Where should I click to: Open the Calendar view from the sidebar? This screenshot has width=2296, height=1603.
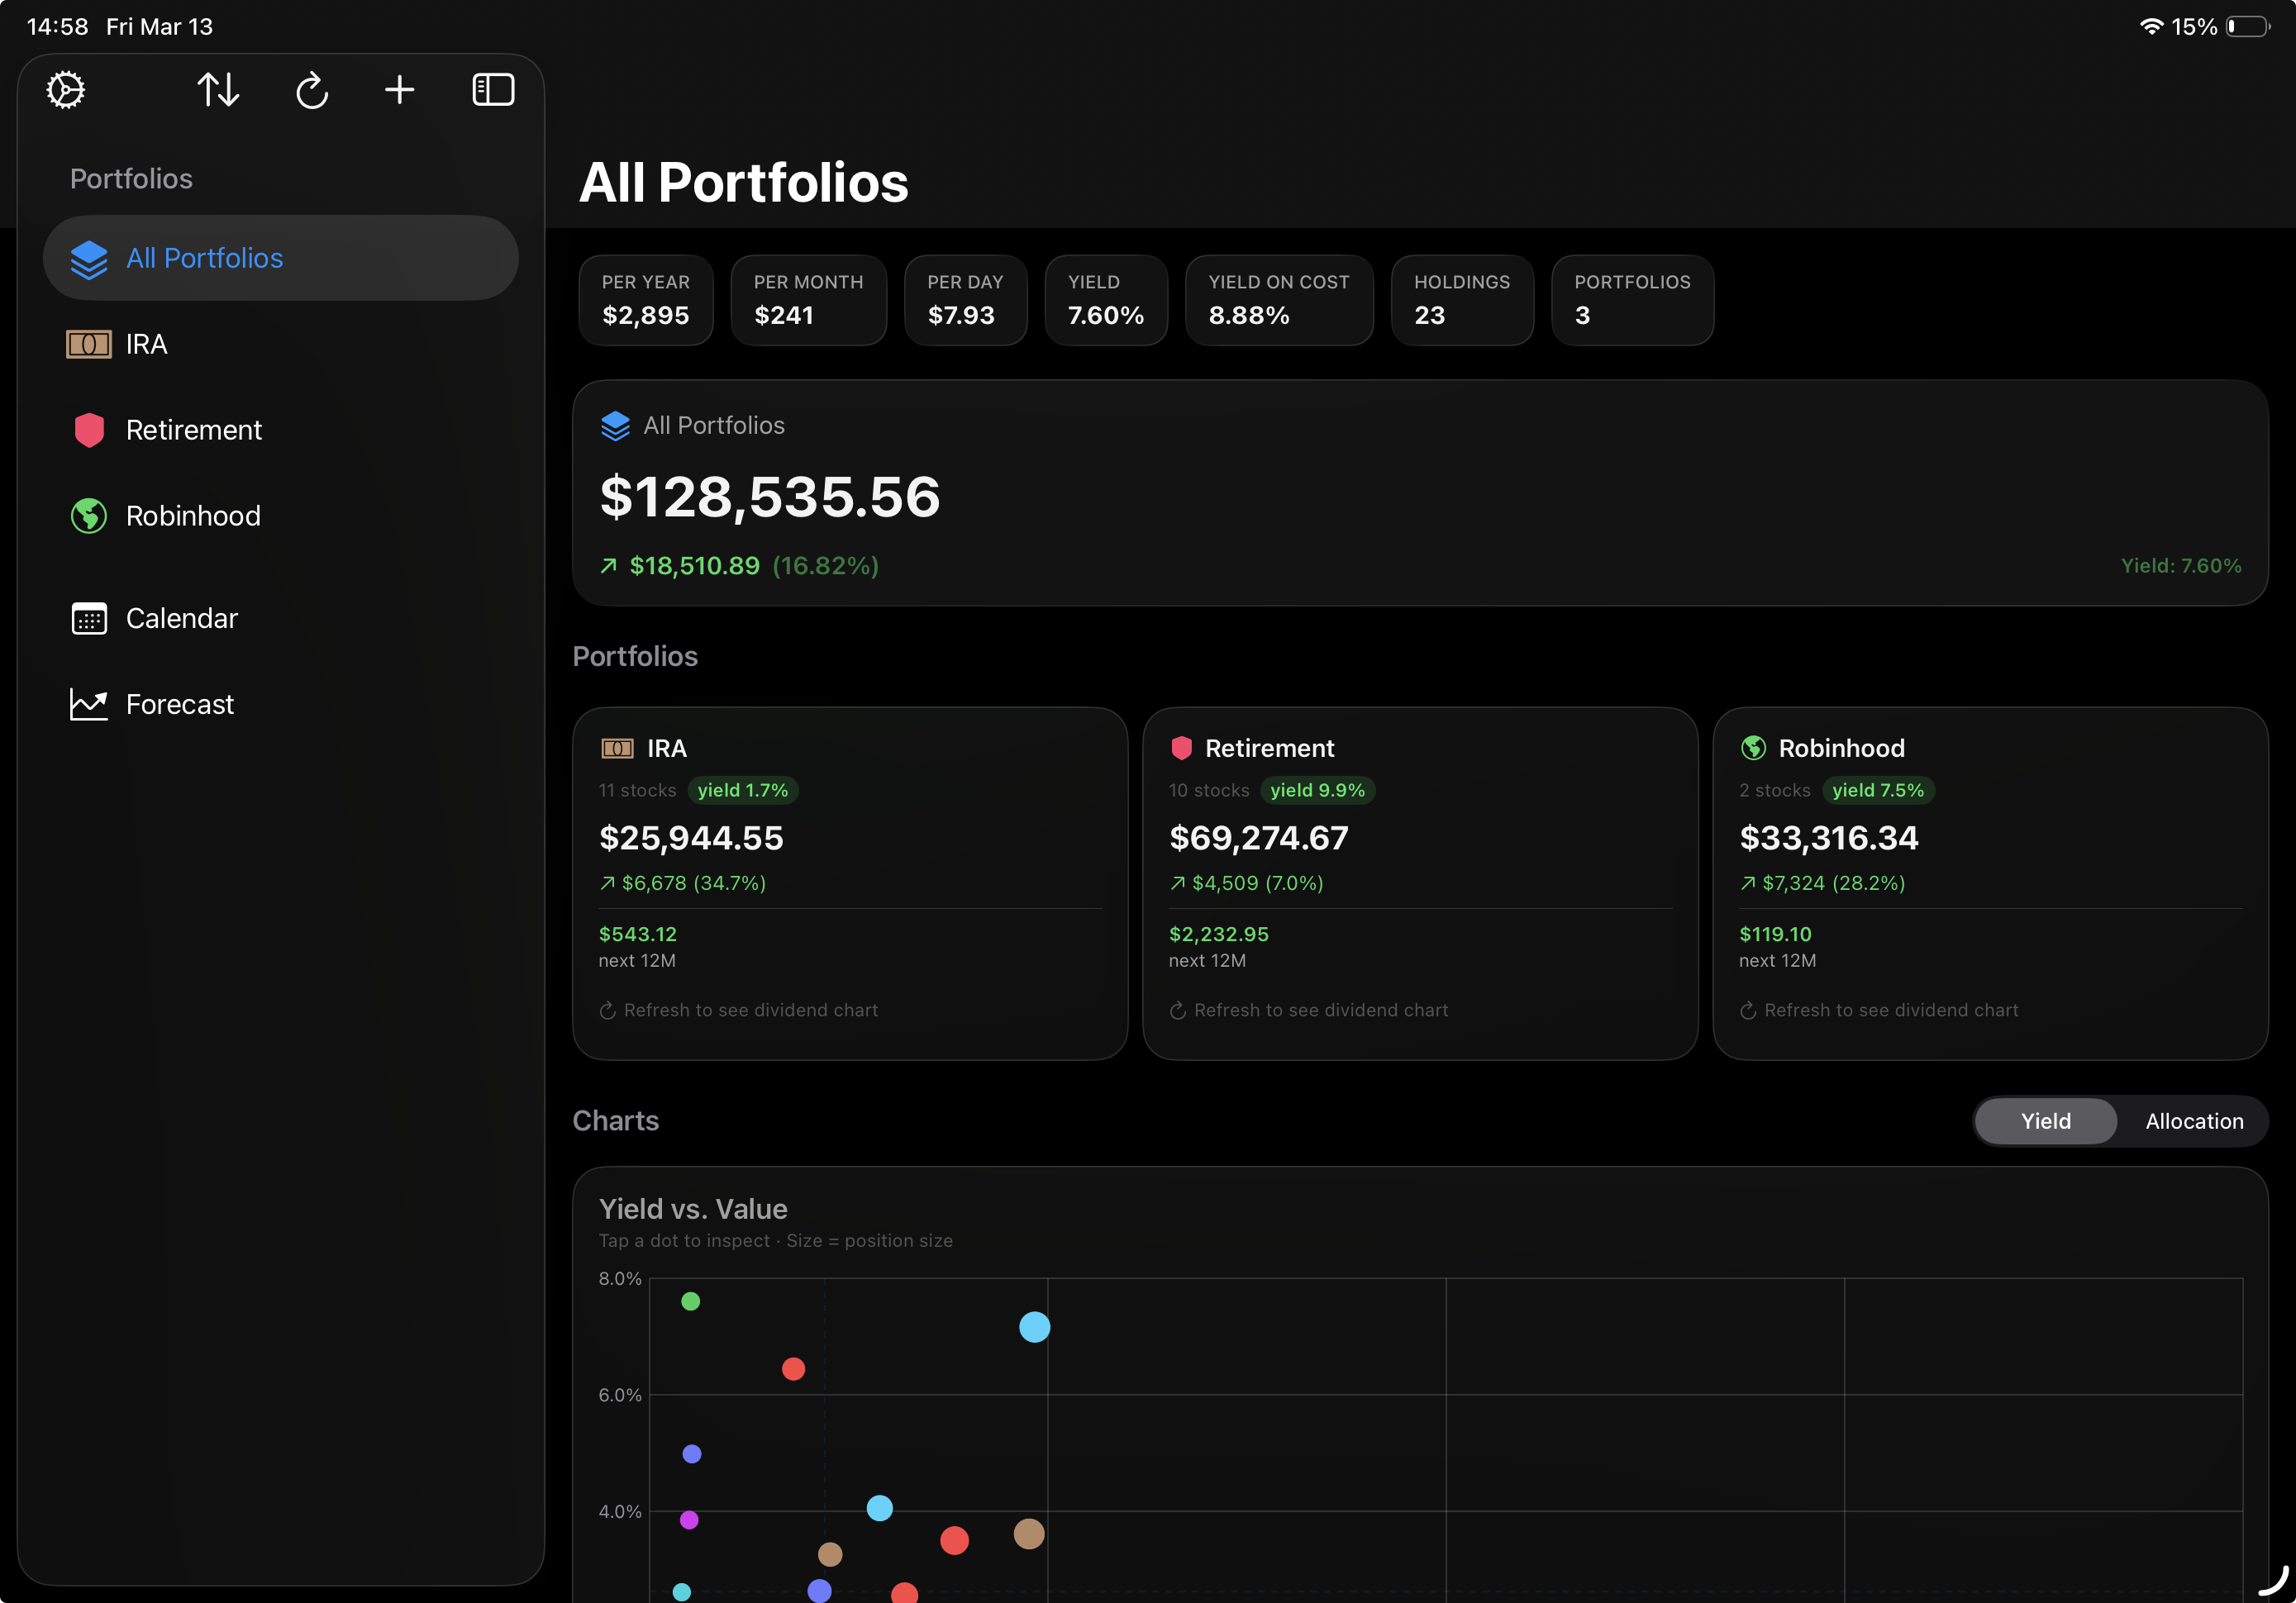coord(182,618)
